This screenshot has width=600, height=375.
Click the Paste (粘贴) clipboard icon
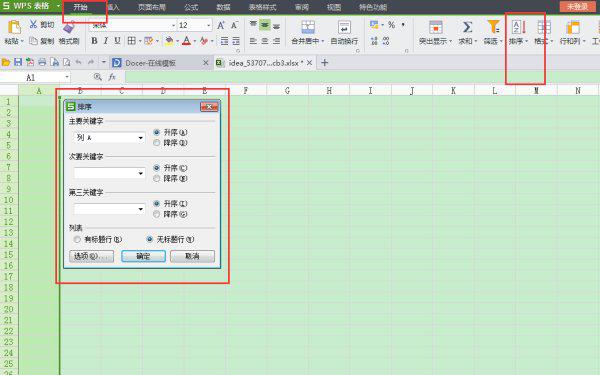coord(14,28)
